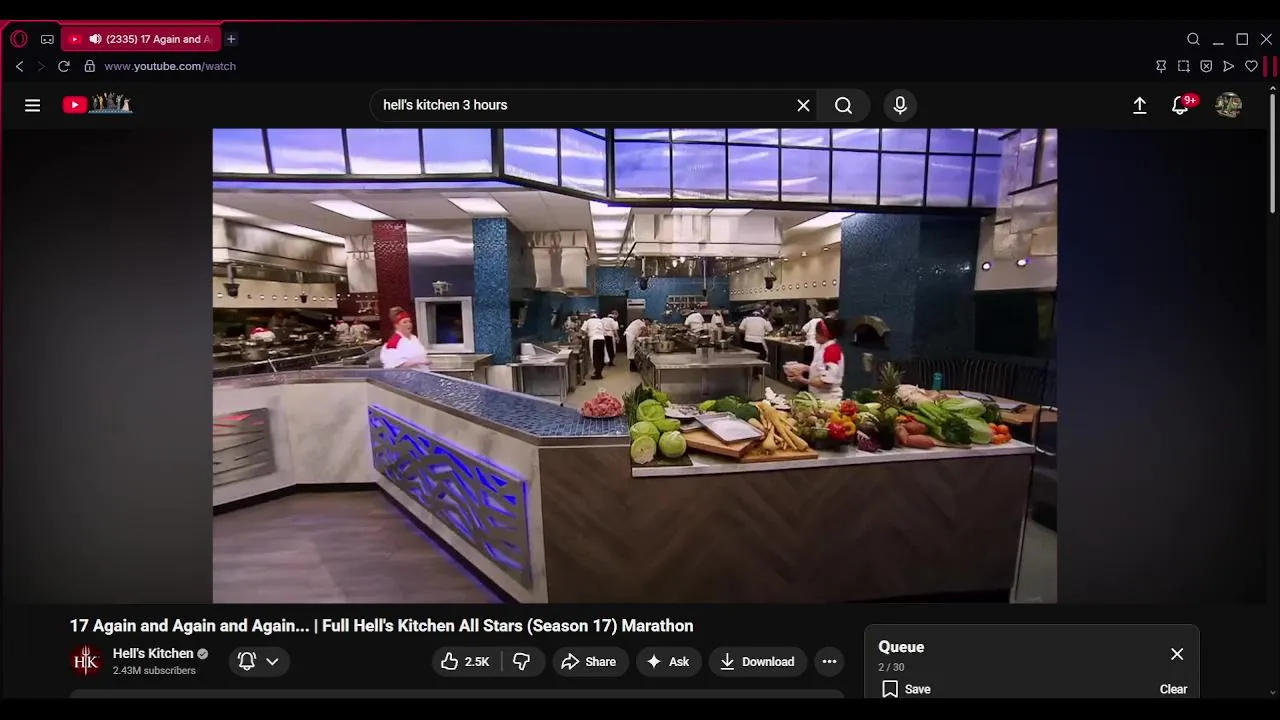The image size is (1280, 720).
Task: Ask about this video
Action: coord(669,661)
